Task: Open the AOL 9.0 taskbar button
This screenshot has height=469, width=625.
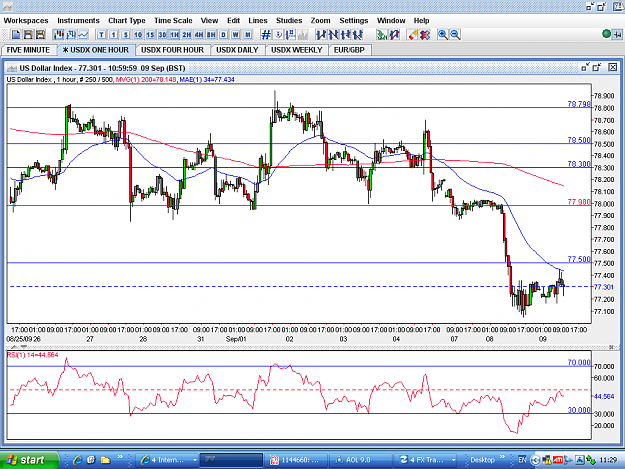Action: point(360,460)
